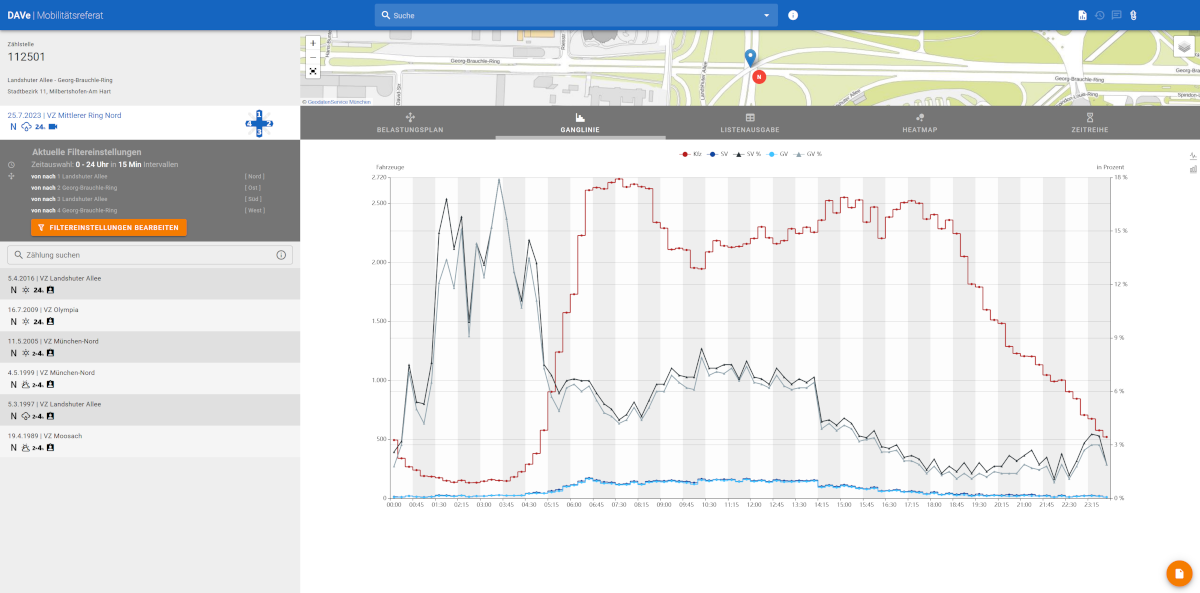Zoom in on the map
Screen dimensions: 1200x593
click(313, 43)
